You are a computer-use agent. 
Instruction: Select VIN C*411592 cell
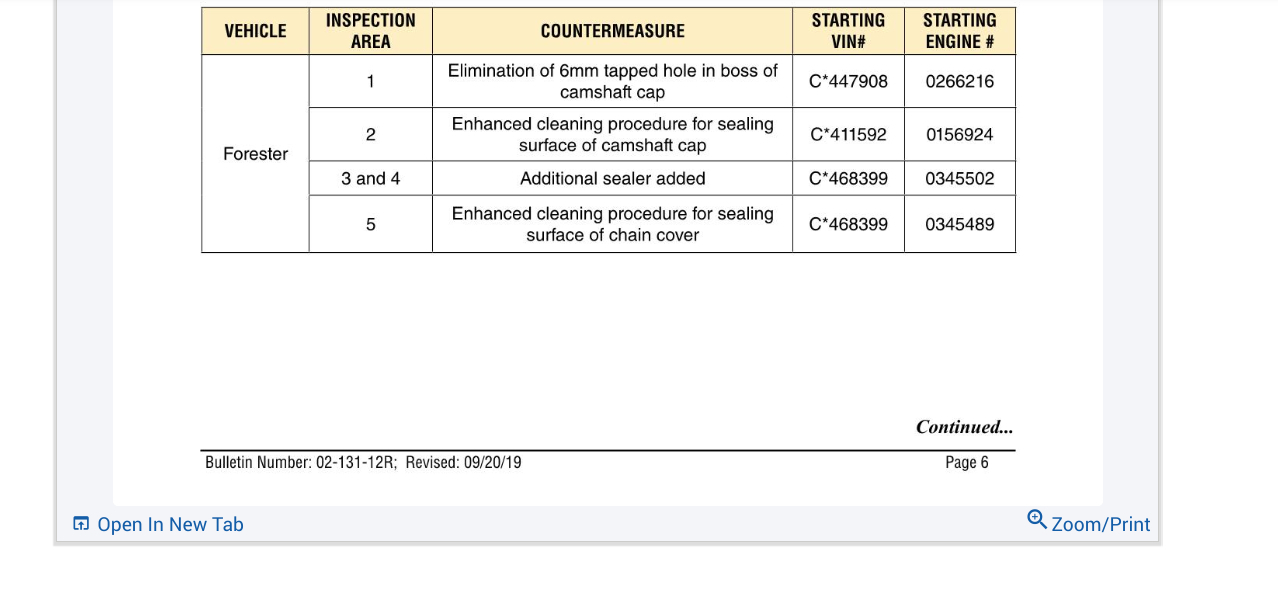coord(848,134)
